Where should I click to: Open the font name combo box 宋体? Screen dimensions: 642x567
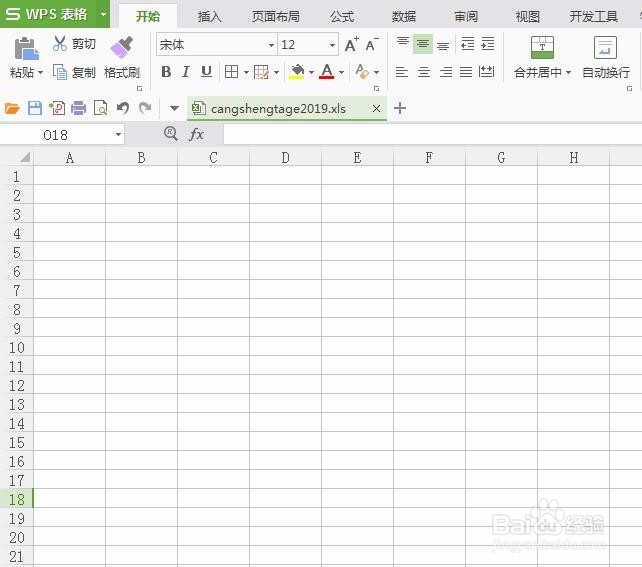tap(216, 44)
